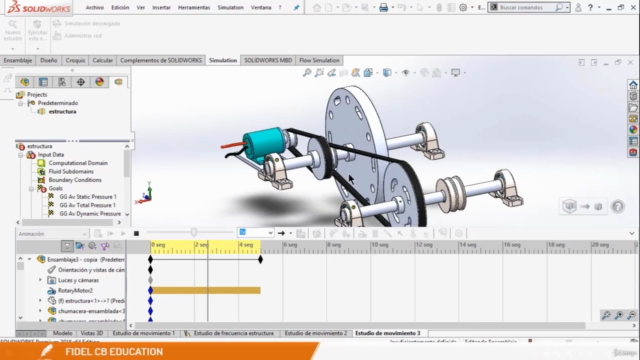Click the New document icon
640x360 pixels.
329,7
